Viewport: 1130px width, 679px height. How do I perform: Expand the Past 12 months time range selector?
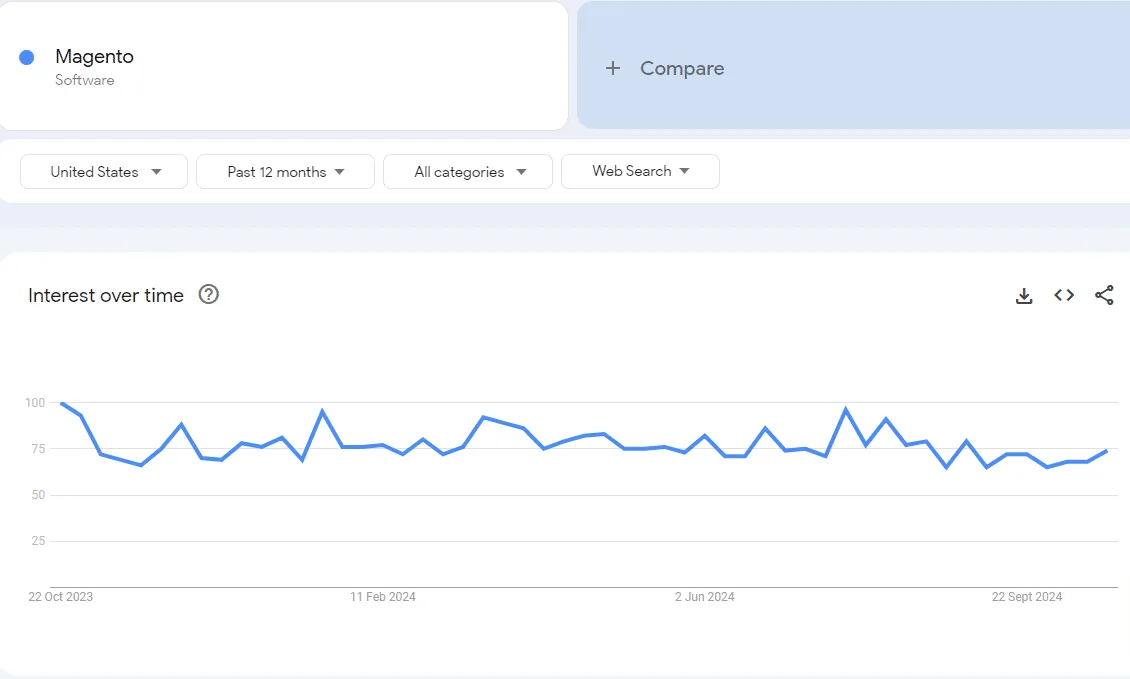click(285, 171)
